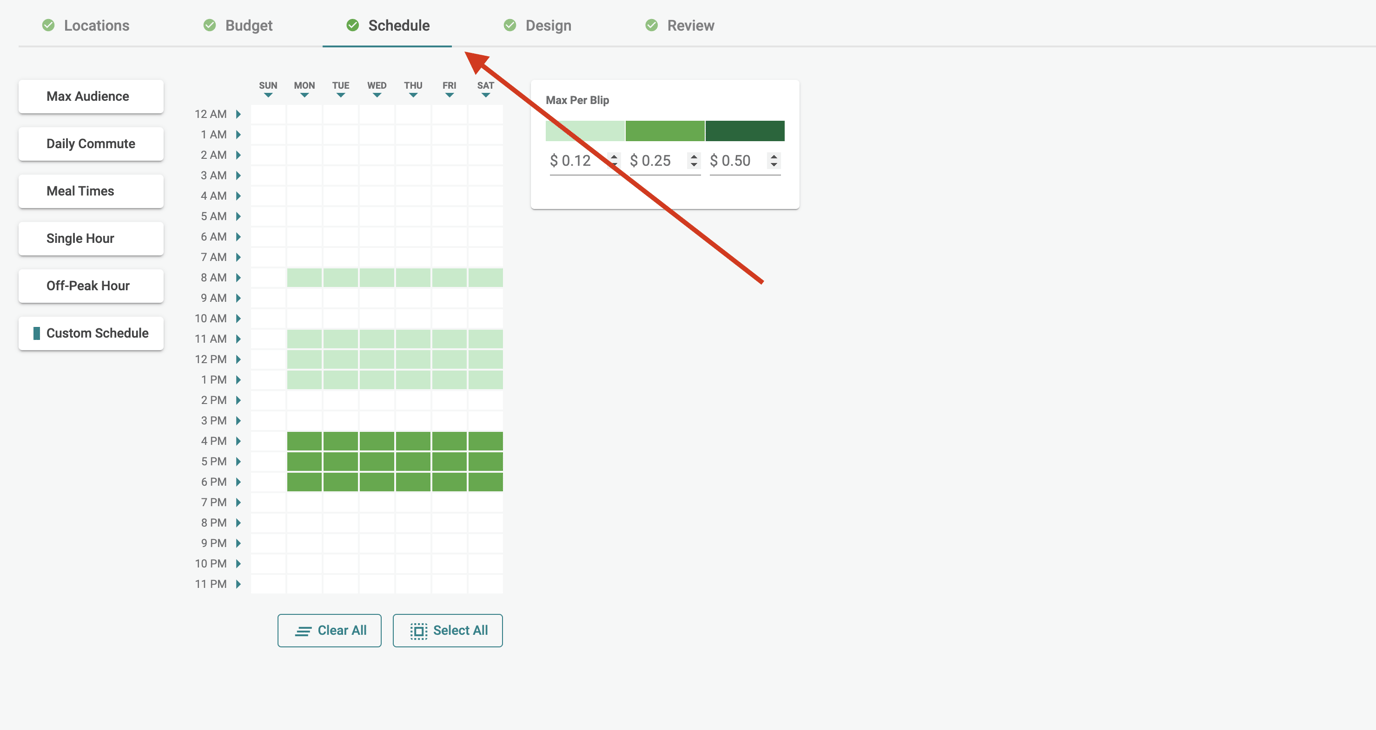This screenshot has height=730, width=1376.
Task: Click the Select All grid icon
Action: coord(418,630)
